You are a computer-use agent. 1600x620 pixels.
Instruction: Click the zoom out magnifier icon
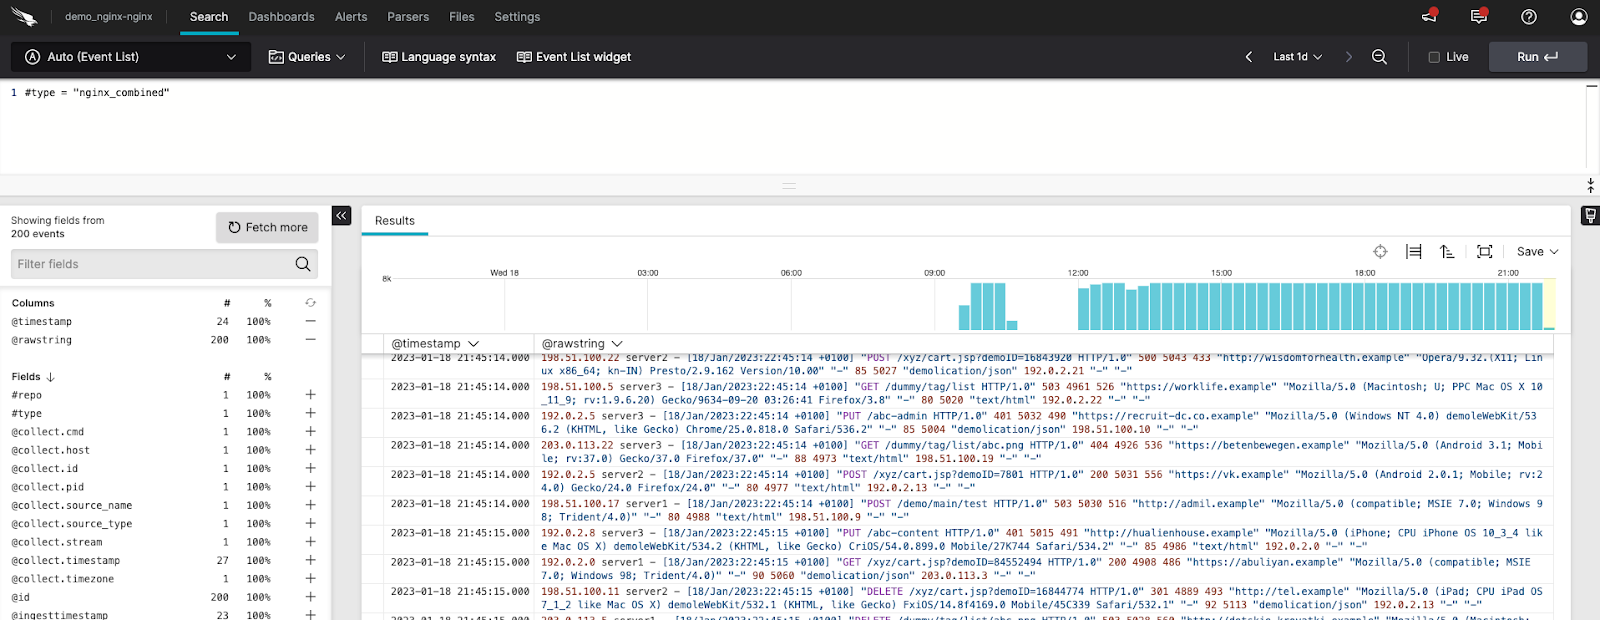[x=1379, y=57]
